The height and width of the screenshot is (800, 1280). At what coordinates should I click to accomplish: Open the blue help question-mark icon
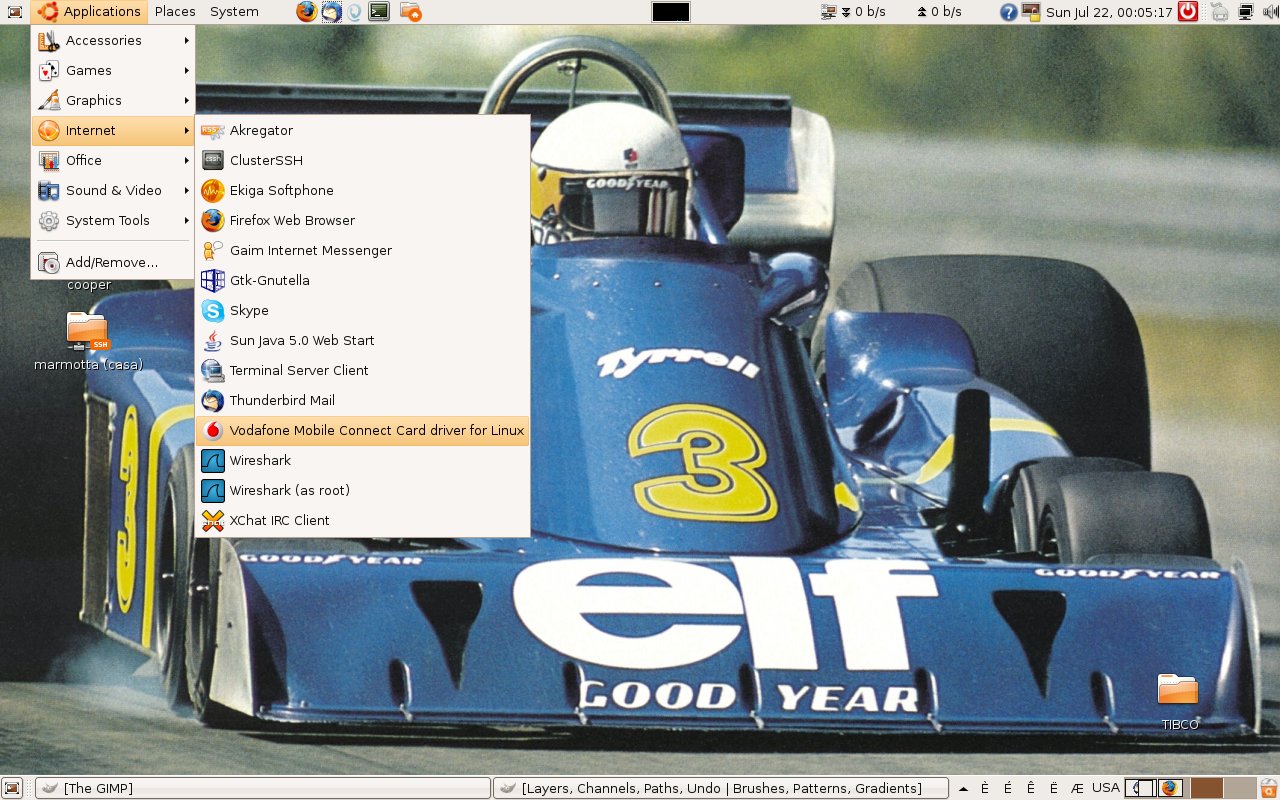pyautogui.click(x=1009, y=12)
